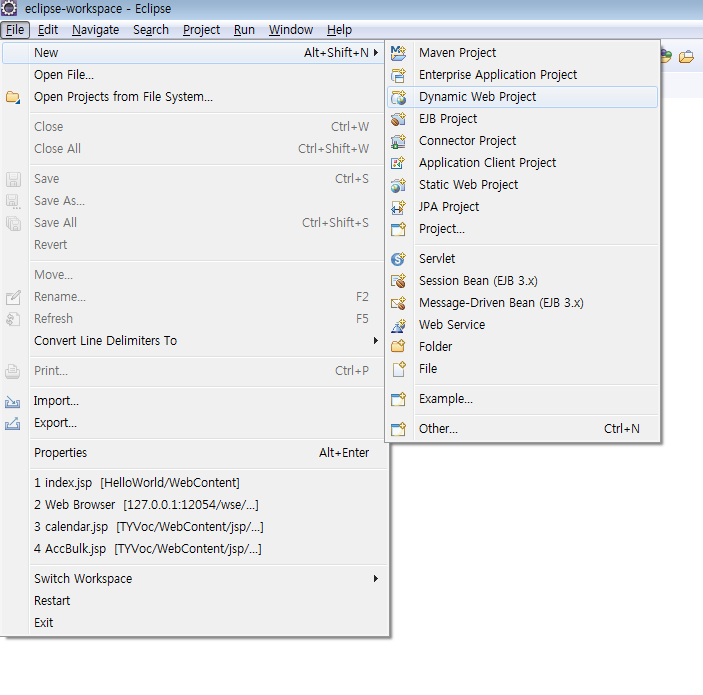Click the Enterprise Application Project icon
The width and height of the screenshot is (703, 695).
(398, 75)
